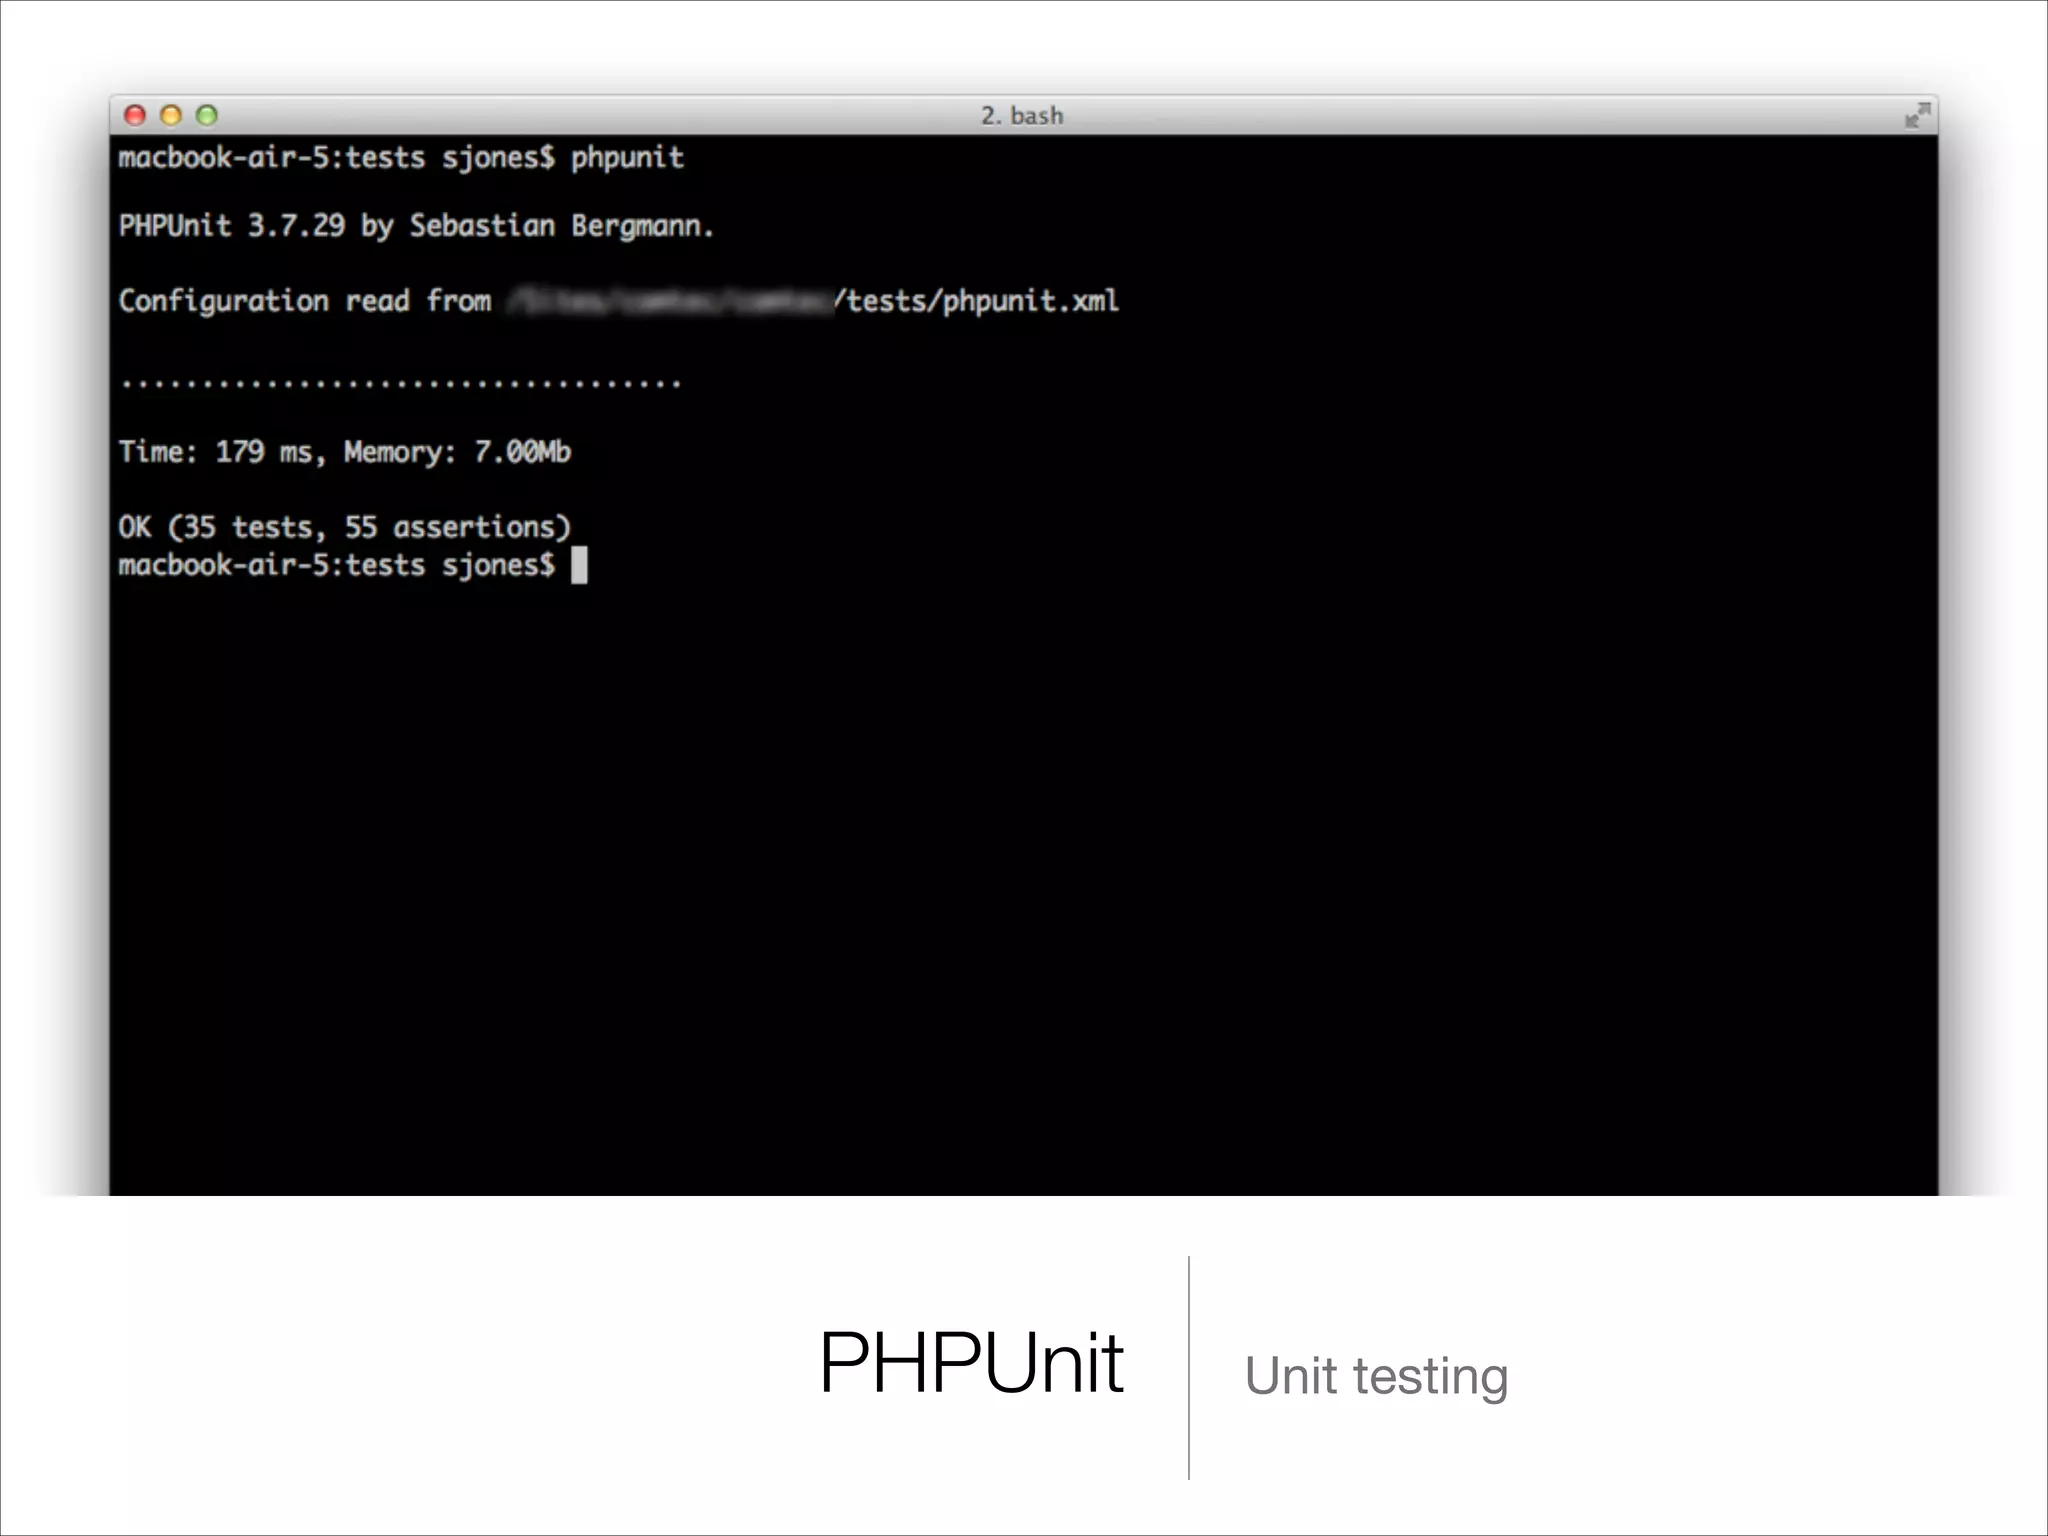Click the row of test progress dots
Viewport: 2048px width, 1536px height.
pyautogui.click(x=400, y=383)
